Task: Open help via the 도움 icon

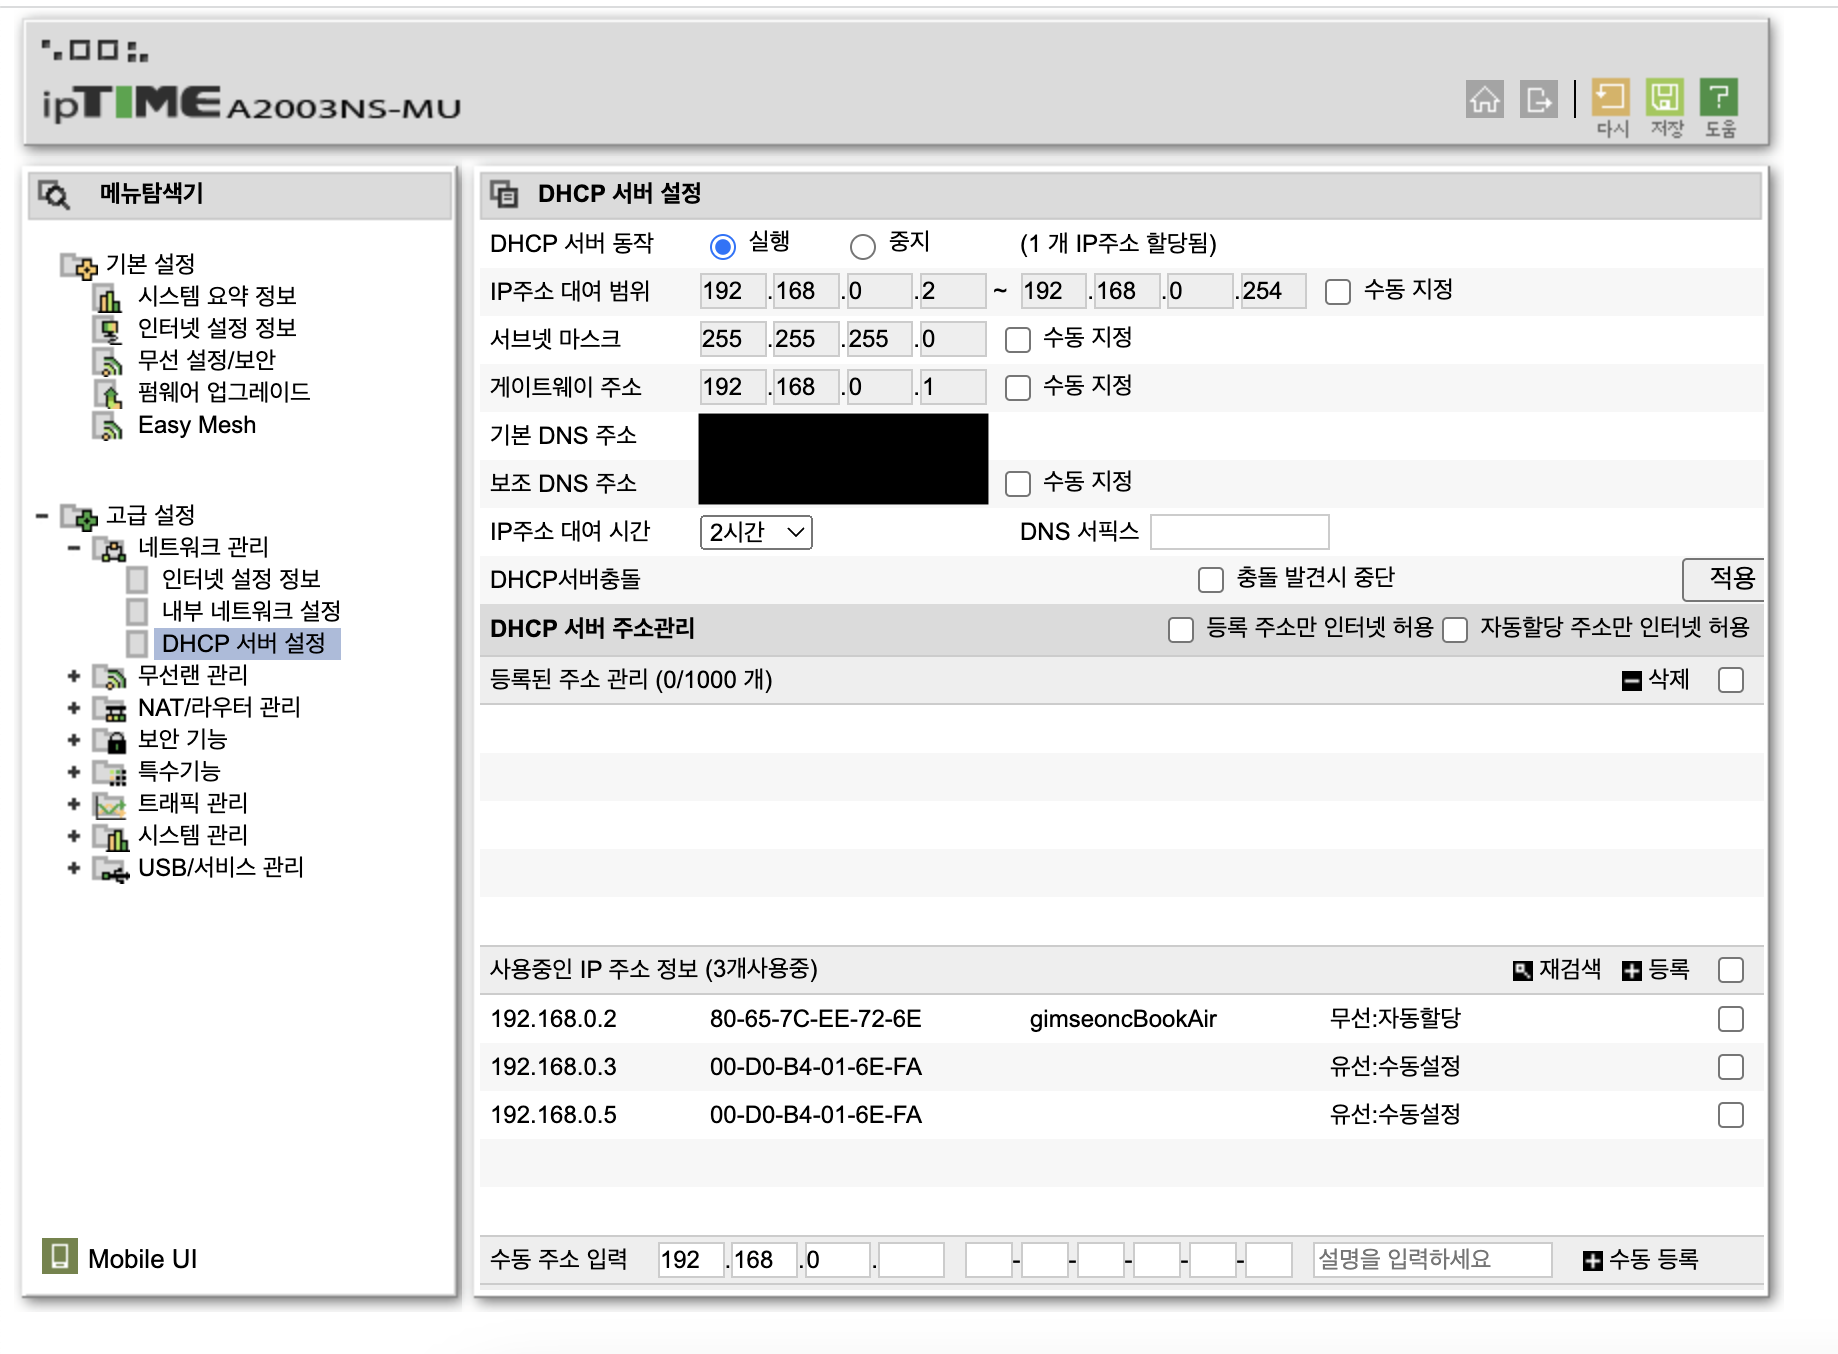Action: [x=1721, y=95]
